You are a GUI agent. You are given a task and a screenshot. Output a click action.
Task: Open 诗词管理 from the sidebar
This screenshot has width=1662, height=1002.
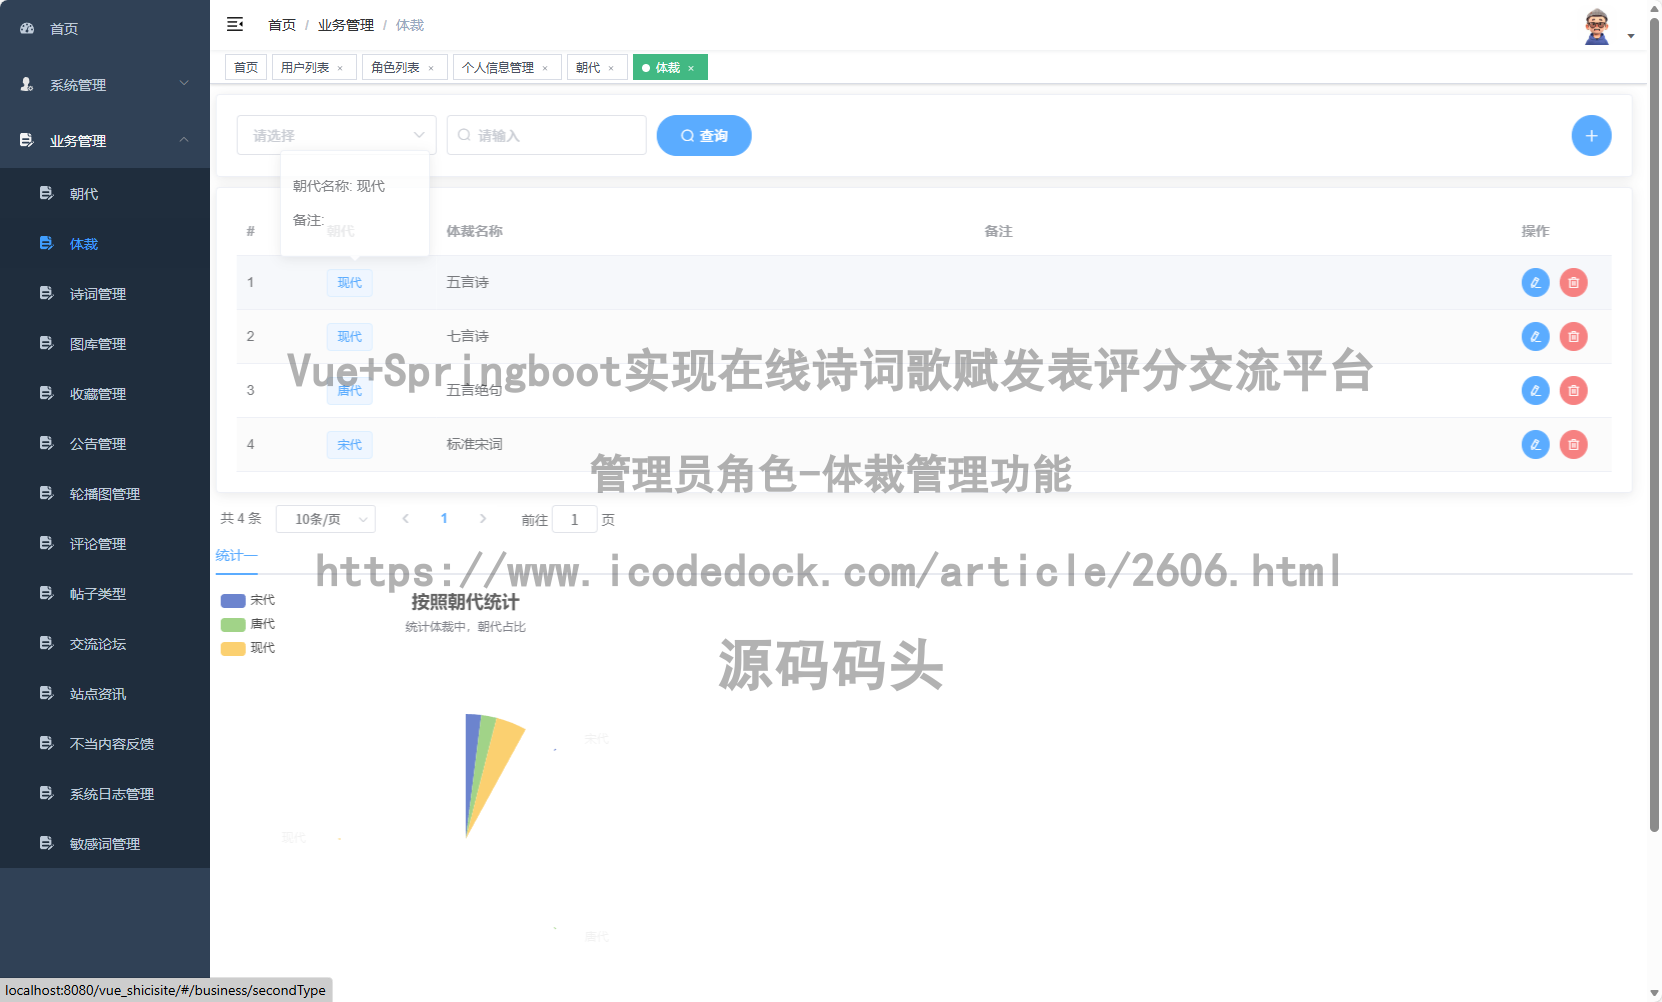click(98, 293)
